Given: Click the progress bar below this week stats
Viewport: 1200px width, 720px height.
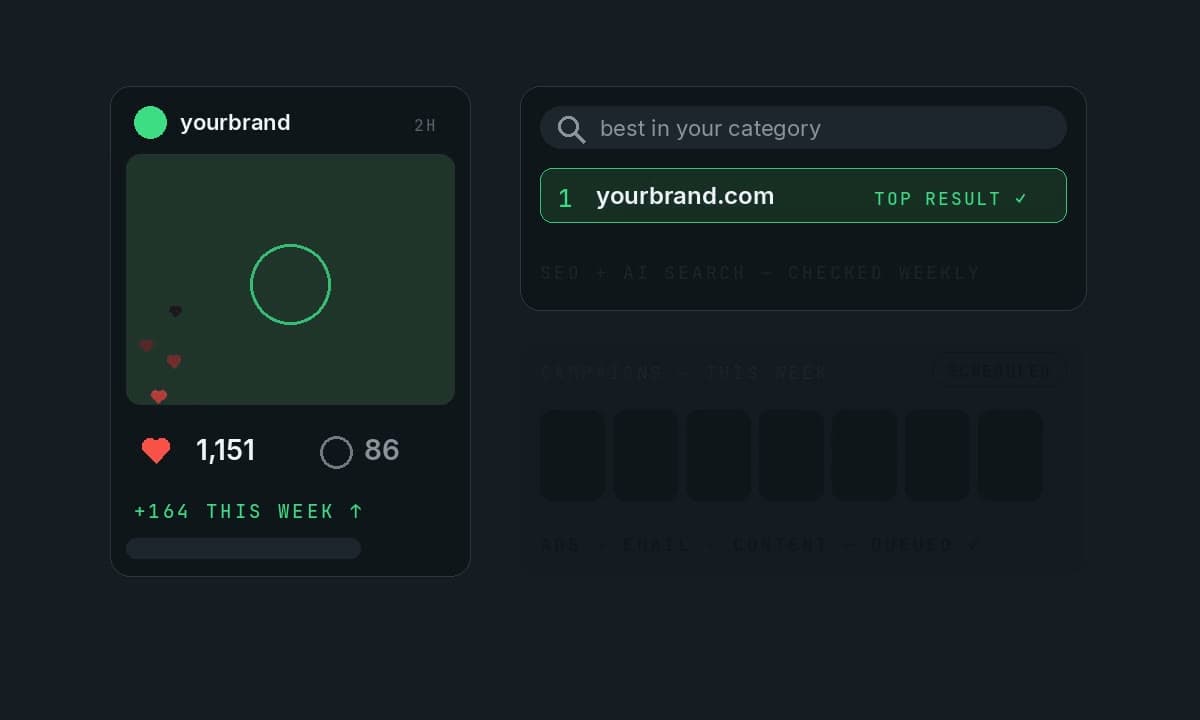Looking at the screenshot, I should [x=243, y=548].
